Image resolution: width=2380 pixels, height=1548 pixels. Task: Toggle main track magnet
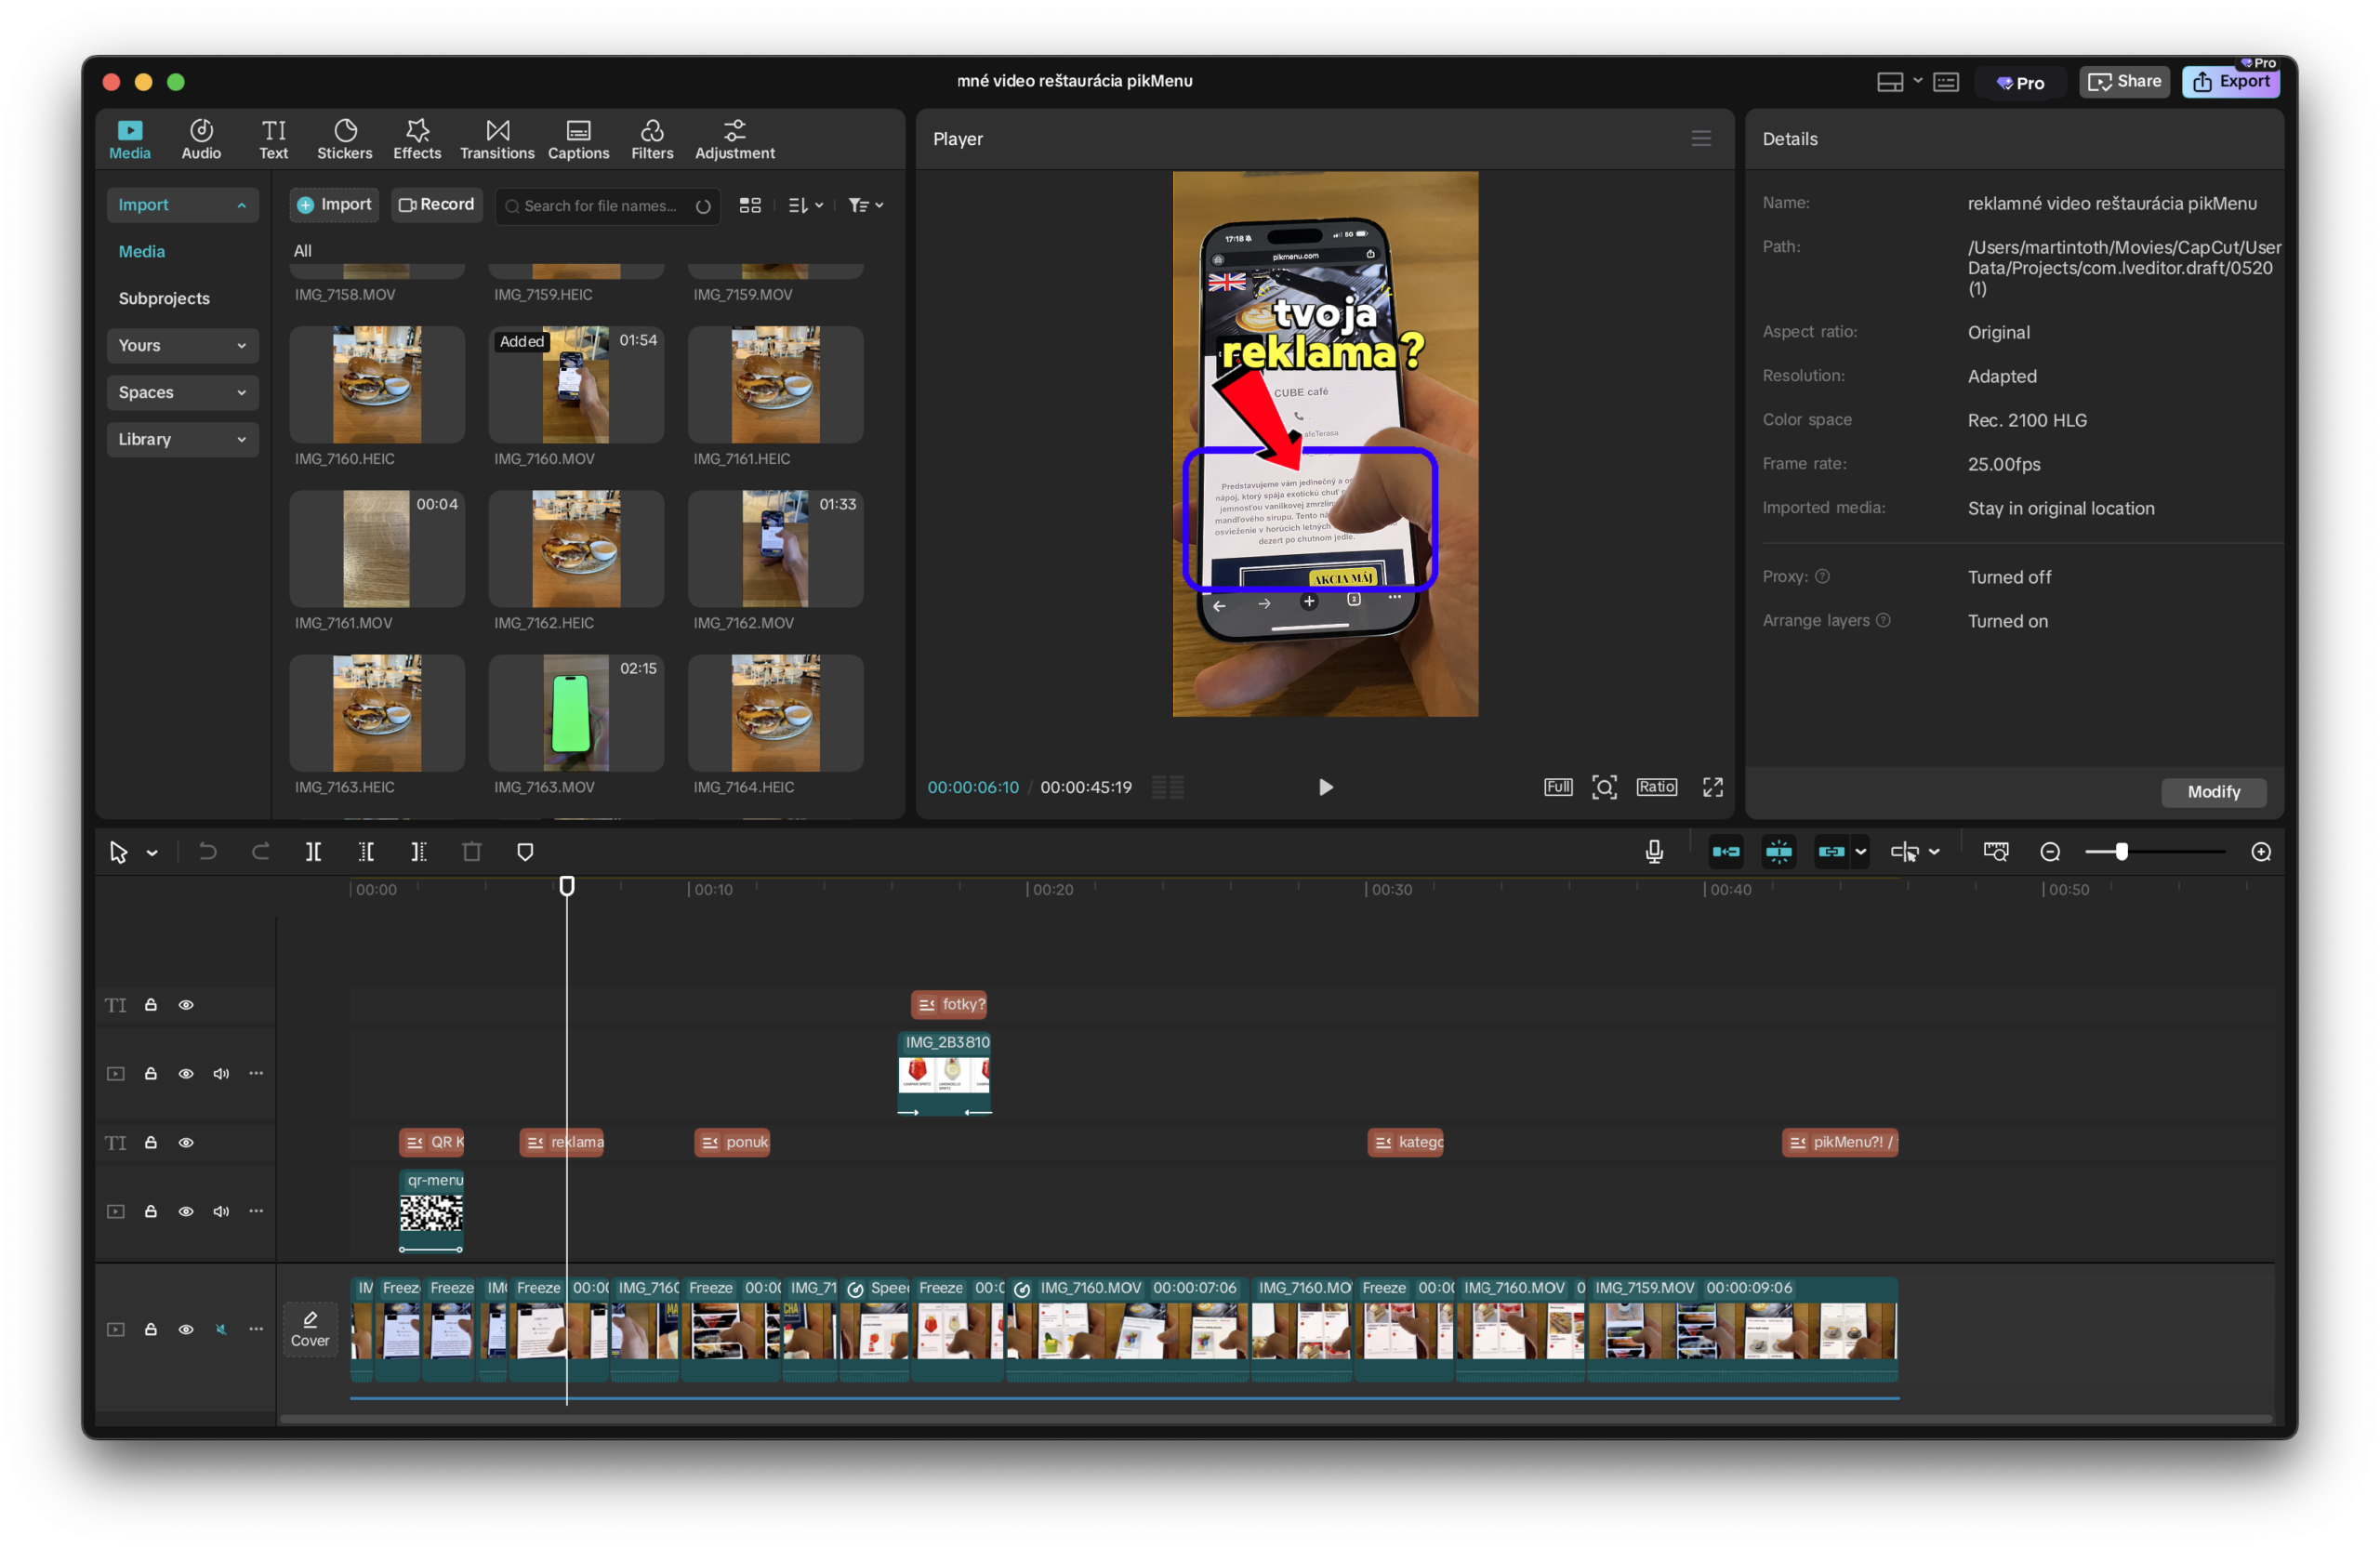pos(1725,852)
